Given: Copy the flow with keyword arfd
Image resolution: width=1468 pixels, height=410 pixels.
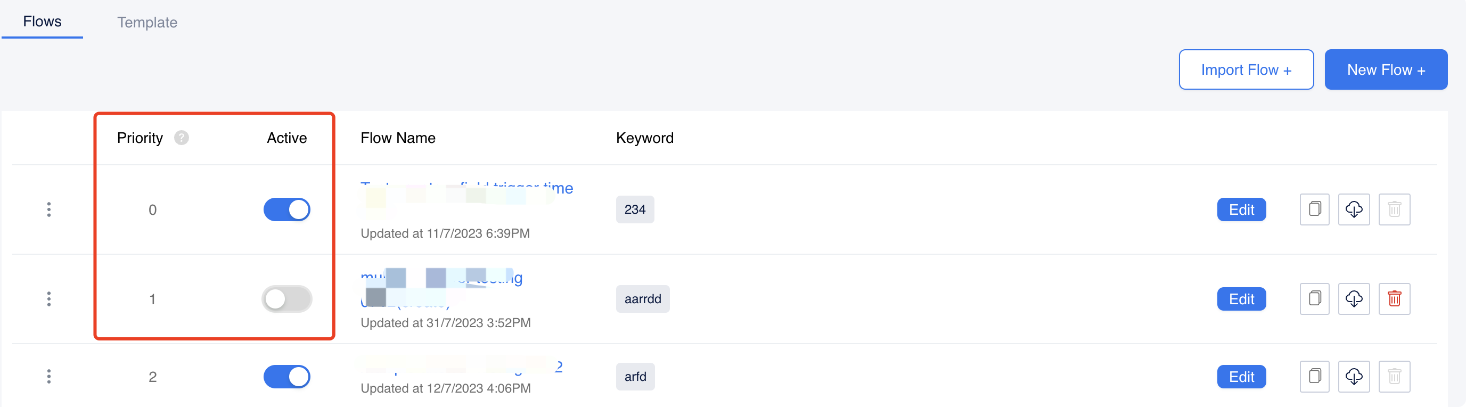Looking at the screenshot, I should pos(1315,377).
